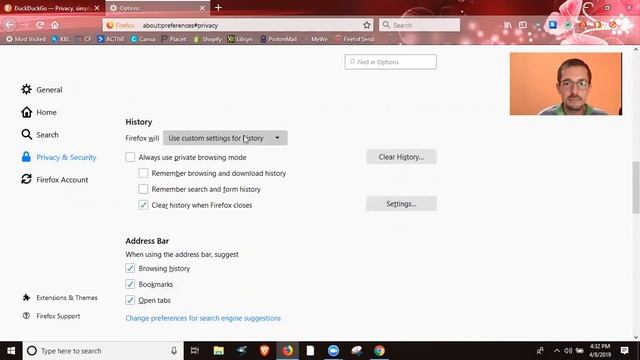Open the Firefox Send bookmark
Image resolution: width=640 pixels, height=360 pixels.
coord(355,39)
